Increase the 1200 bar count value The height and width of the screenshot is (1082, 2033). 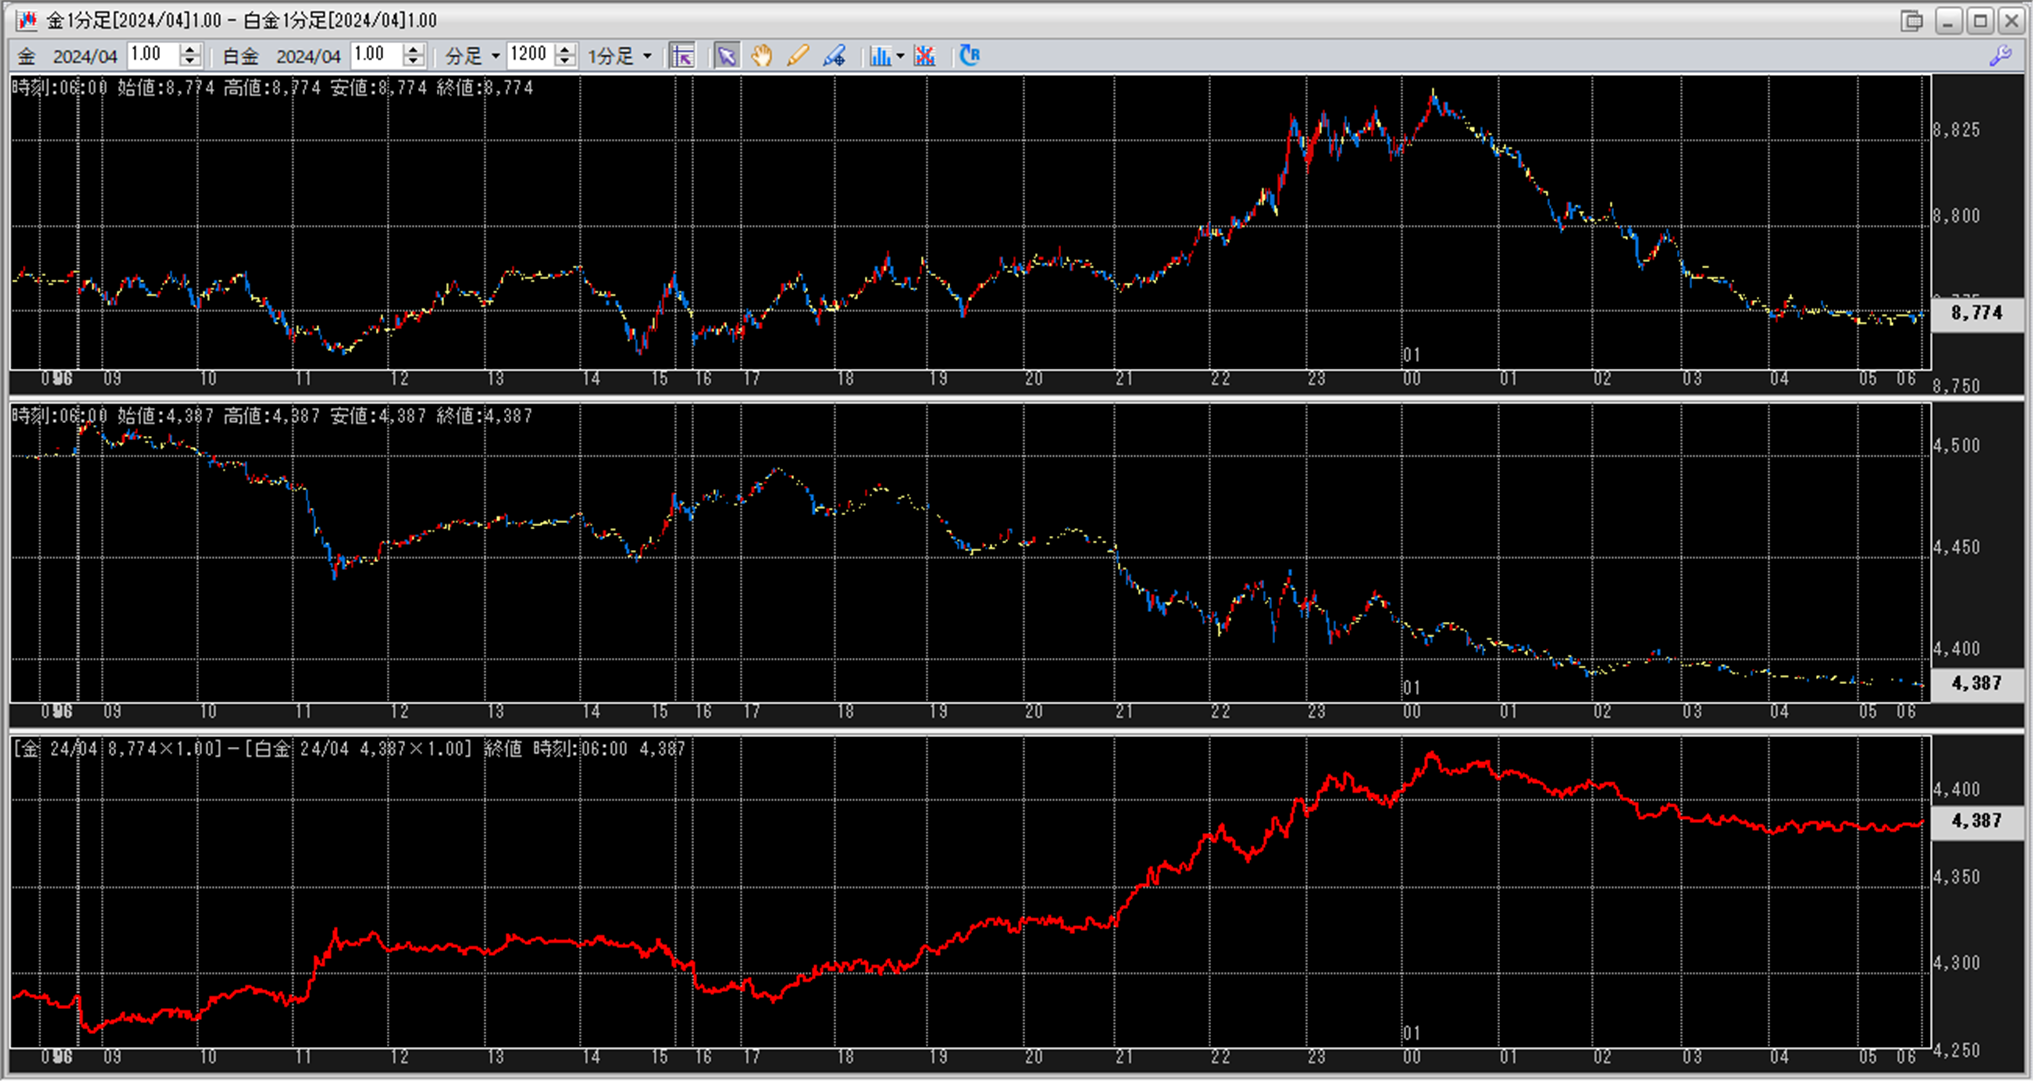click(x=565, y=50)
